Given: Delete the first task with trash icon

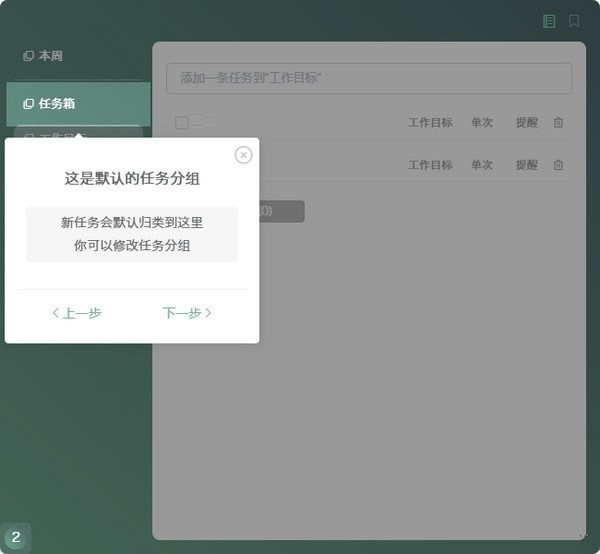Looking at the screenshot, I should [x=558, y=122].
